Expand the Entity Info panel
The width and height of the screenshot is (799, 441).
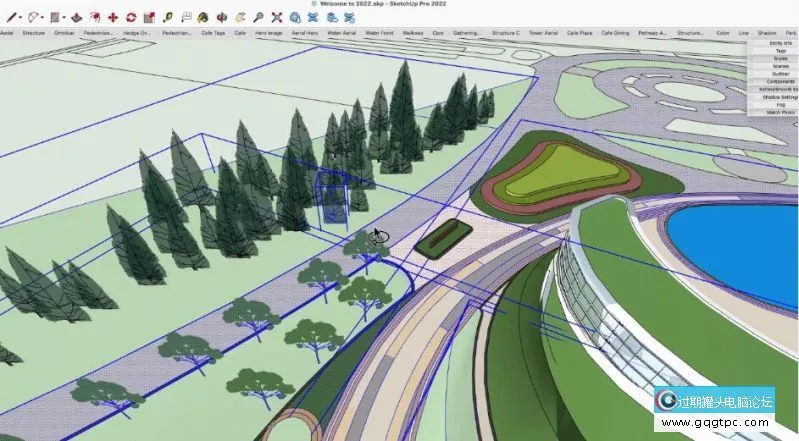point(780,43)
